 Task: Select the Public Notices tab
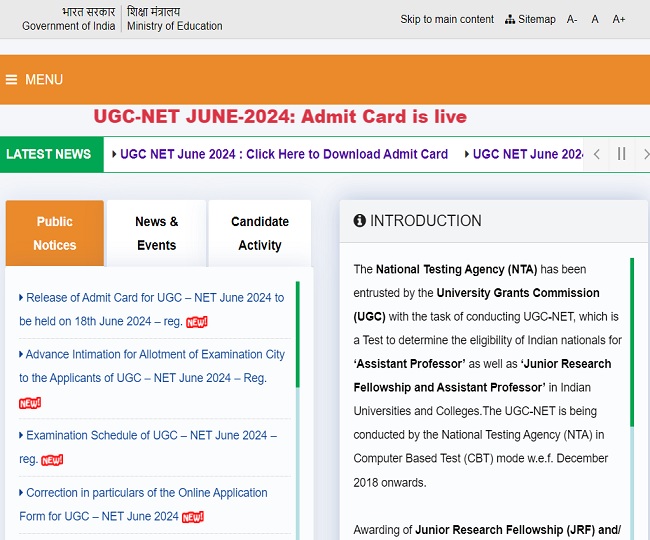pos(55,233)
